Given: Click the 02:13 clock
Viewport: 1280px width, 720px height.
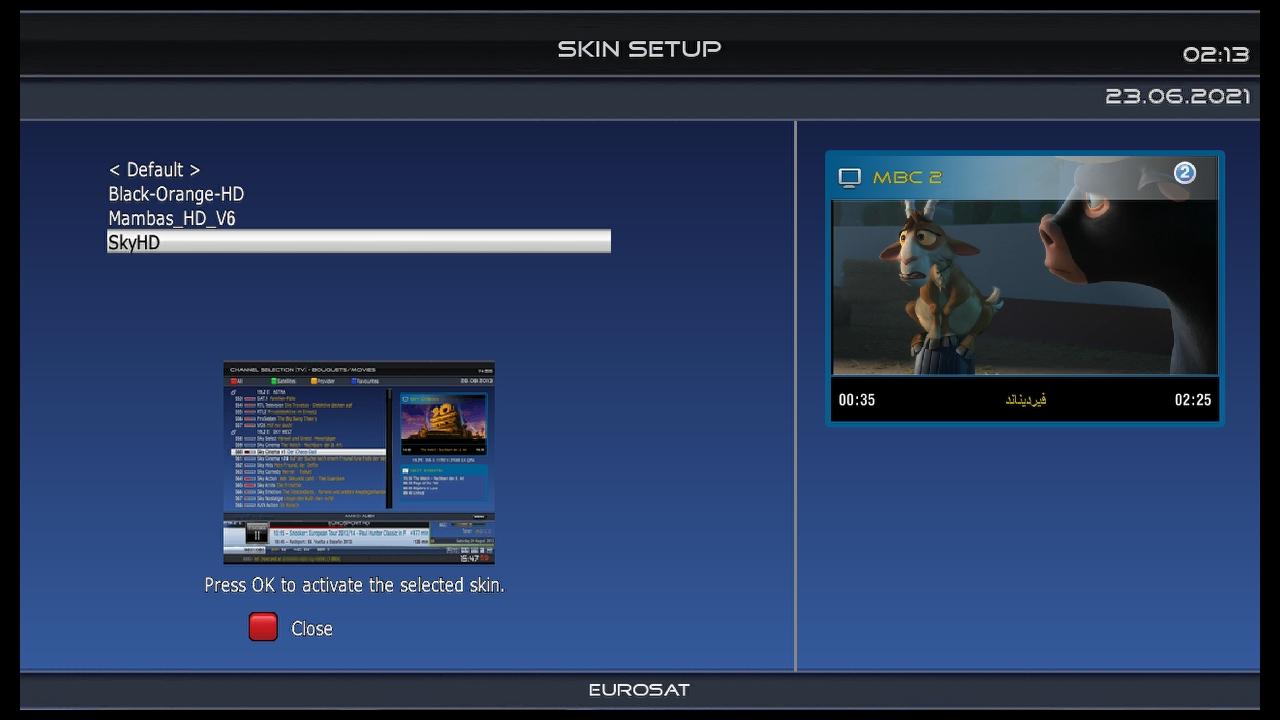Looking at the screenshot, I should pyautogui.click(x=1216, y=55).
